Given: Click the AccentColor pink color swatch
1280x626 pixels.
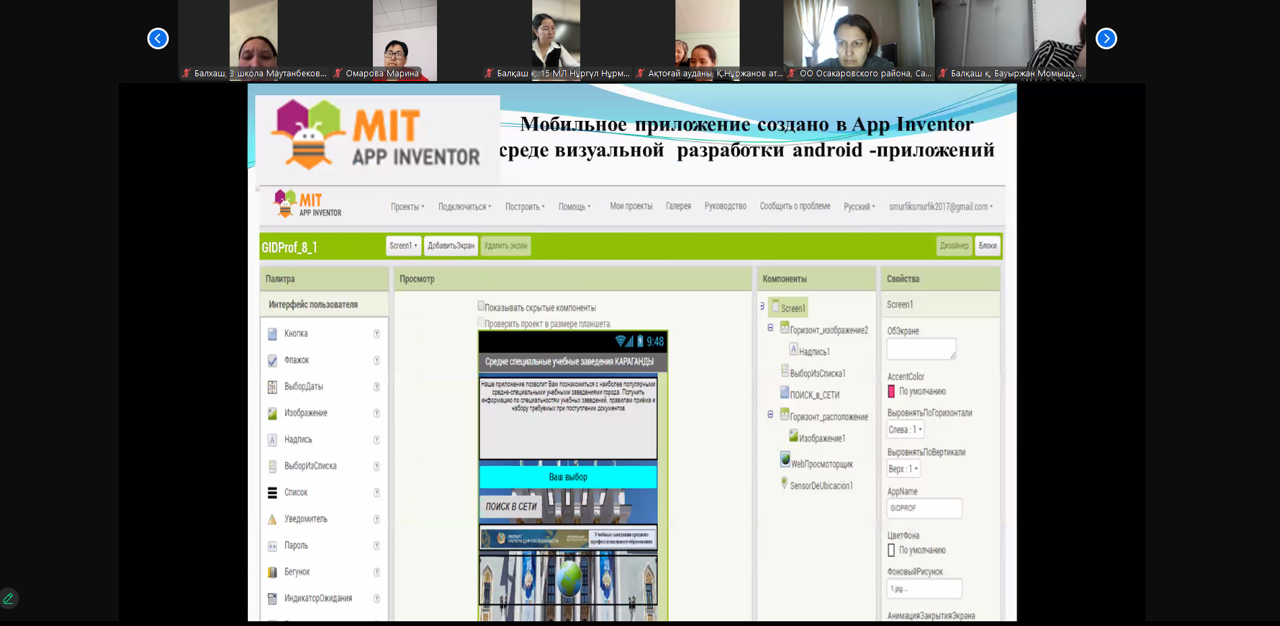Looking at the screenshot, I should pos(891,391).
